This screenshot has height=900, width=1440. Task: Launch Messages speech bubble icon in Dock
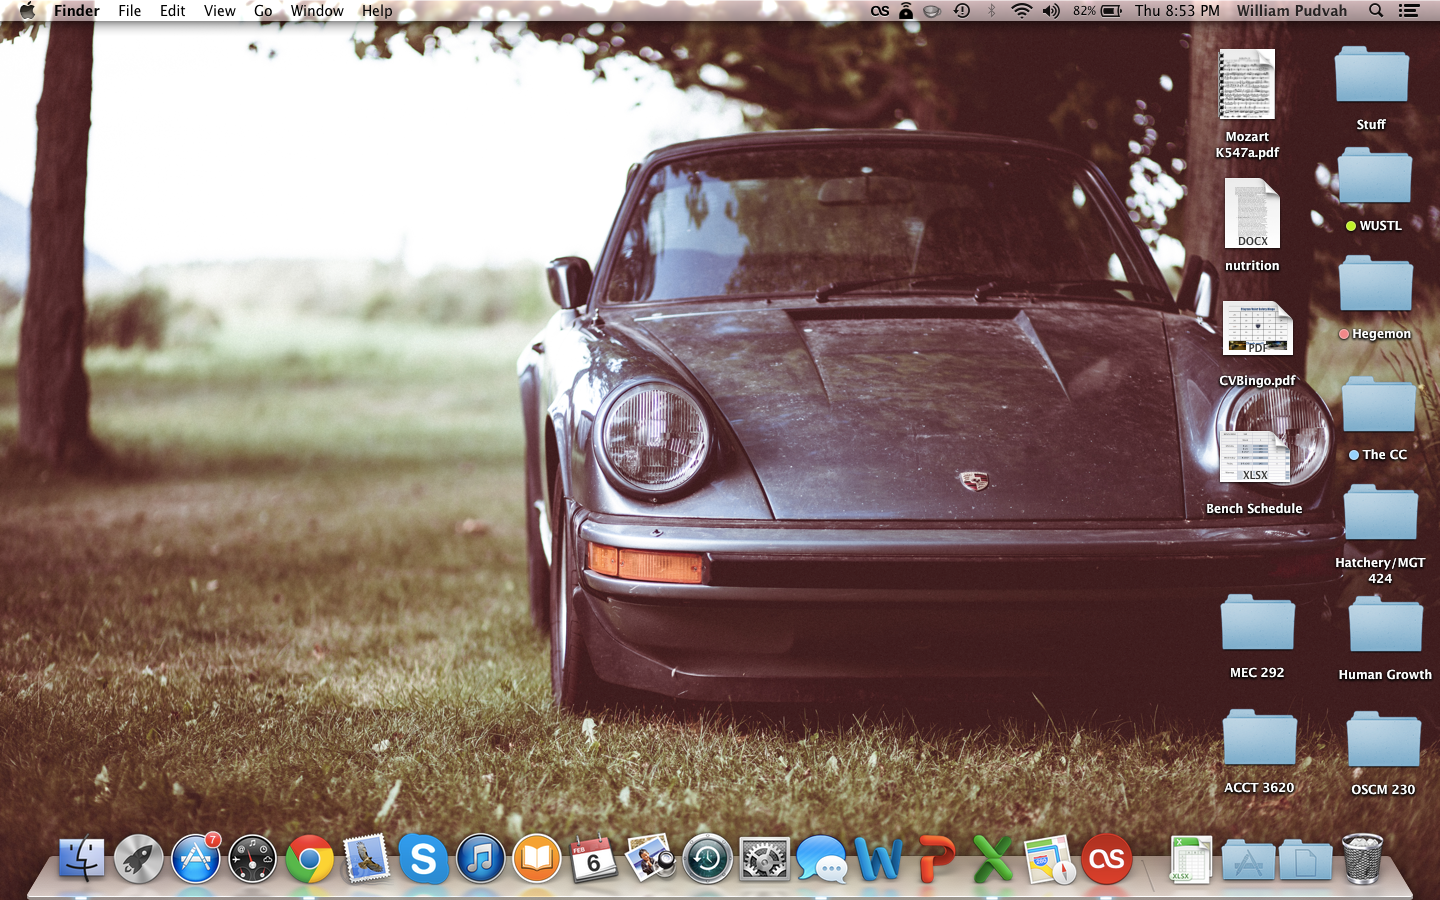(822, 859)
